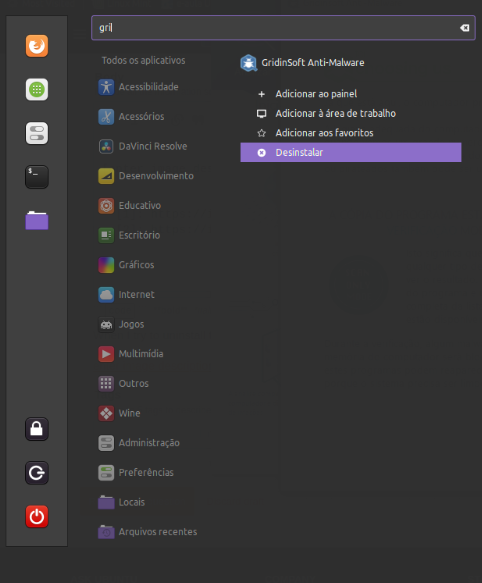482x583 pixels.
Task: Open Arquivos recentes category
Action: click(148, 532)
